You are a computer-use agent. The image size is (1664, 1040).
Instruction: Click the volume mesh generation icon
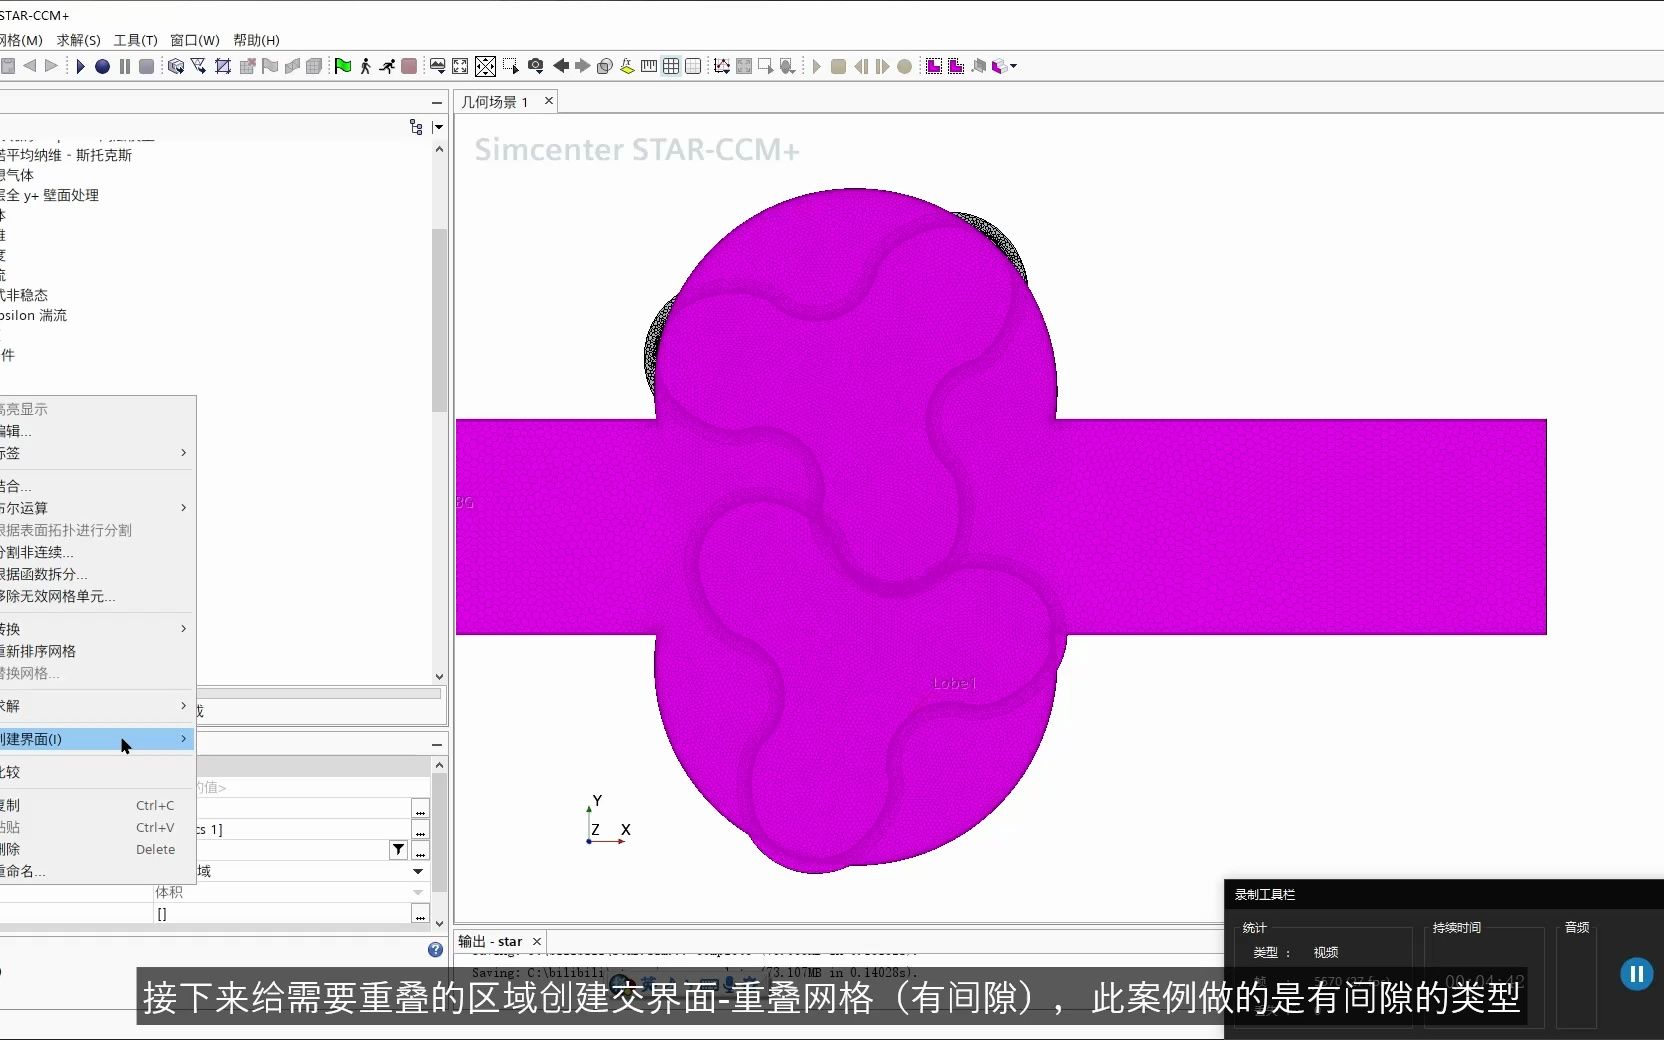[314, 66]
